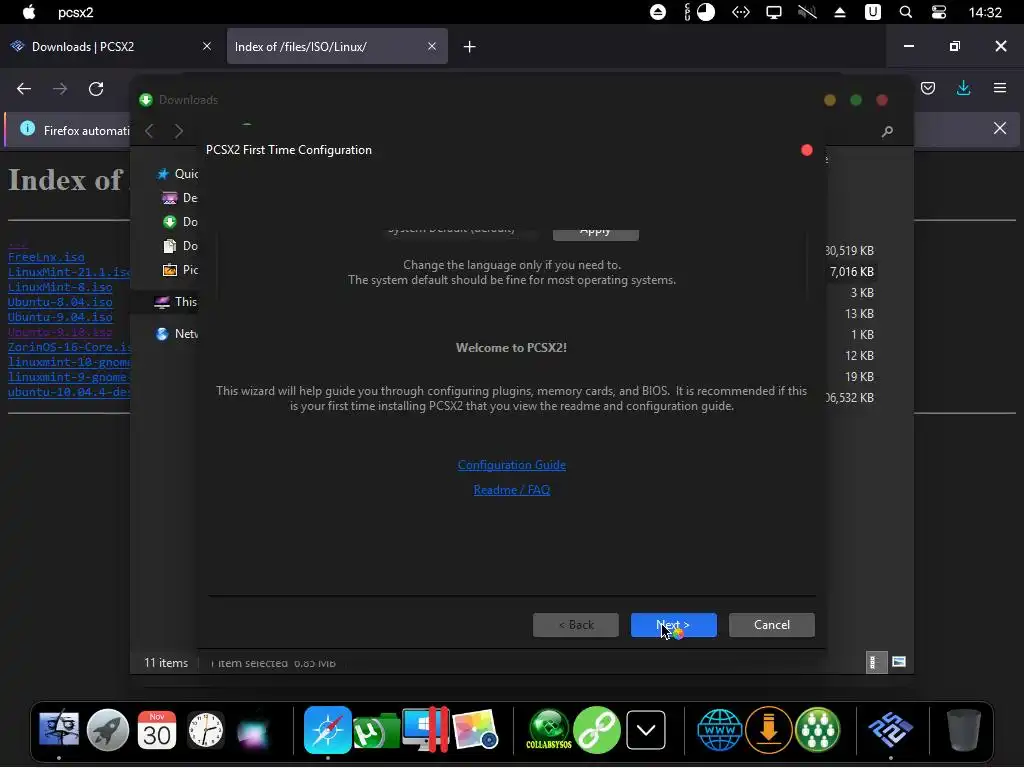The height and width of the screenshot is (768, 1024).
Task: Open the Configuration Guide link
Action: pyautogui.click(x=511, y=465)
